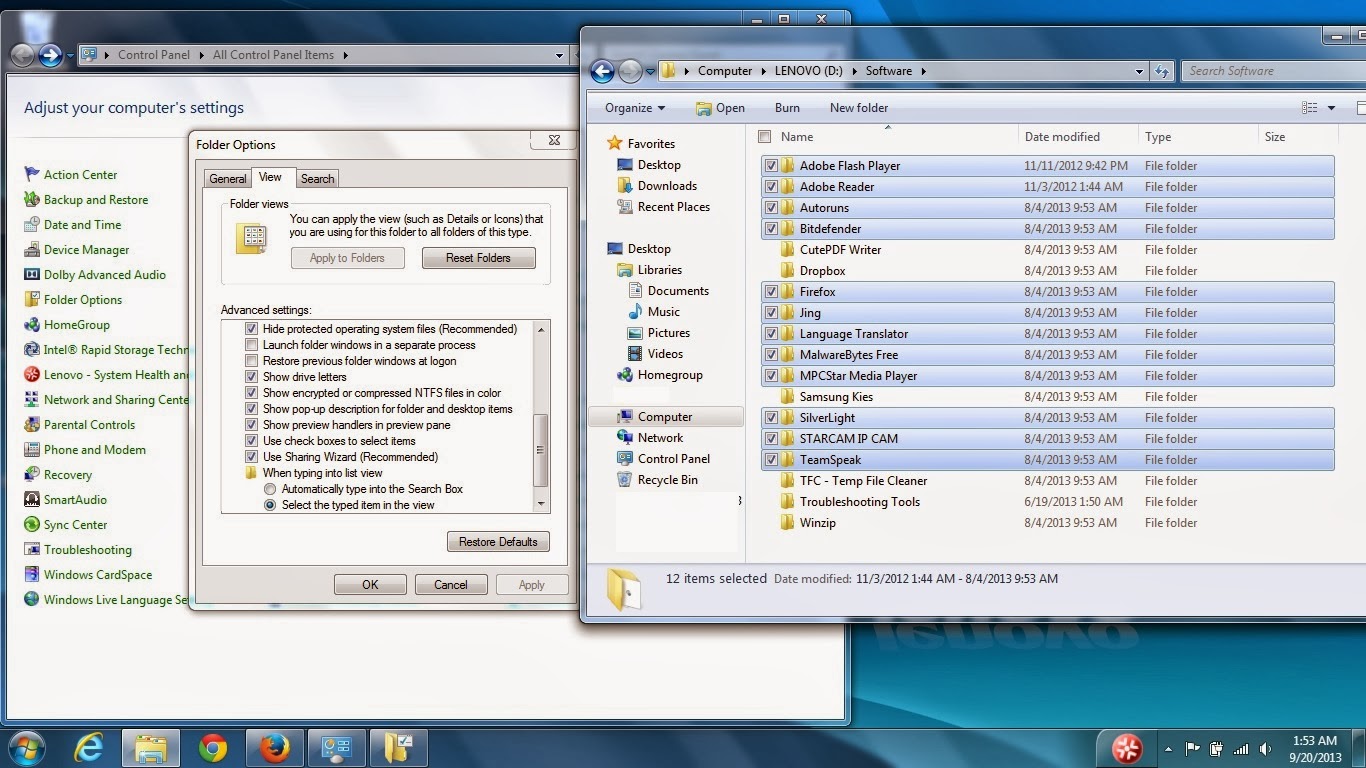Viewport: 1366px width, 768px height.
Task: Uncheck Use check boxes to select items
Action: (x=252, y=441)
